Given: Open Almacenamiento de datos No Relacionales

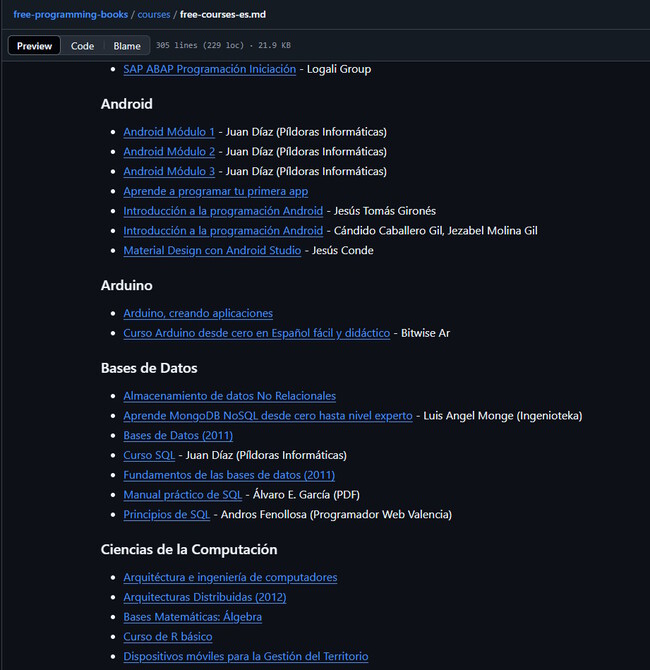Looking at the screenshot, I should click(x=229, y=396).
